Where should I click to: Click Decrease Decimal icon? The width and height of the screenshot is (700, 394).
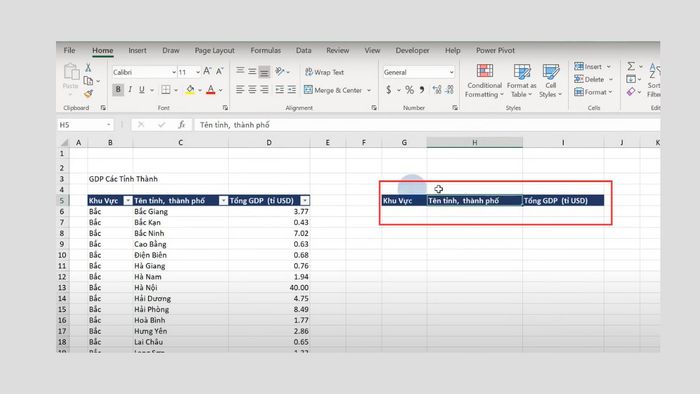tap(449, 90)
